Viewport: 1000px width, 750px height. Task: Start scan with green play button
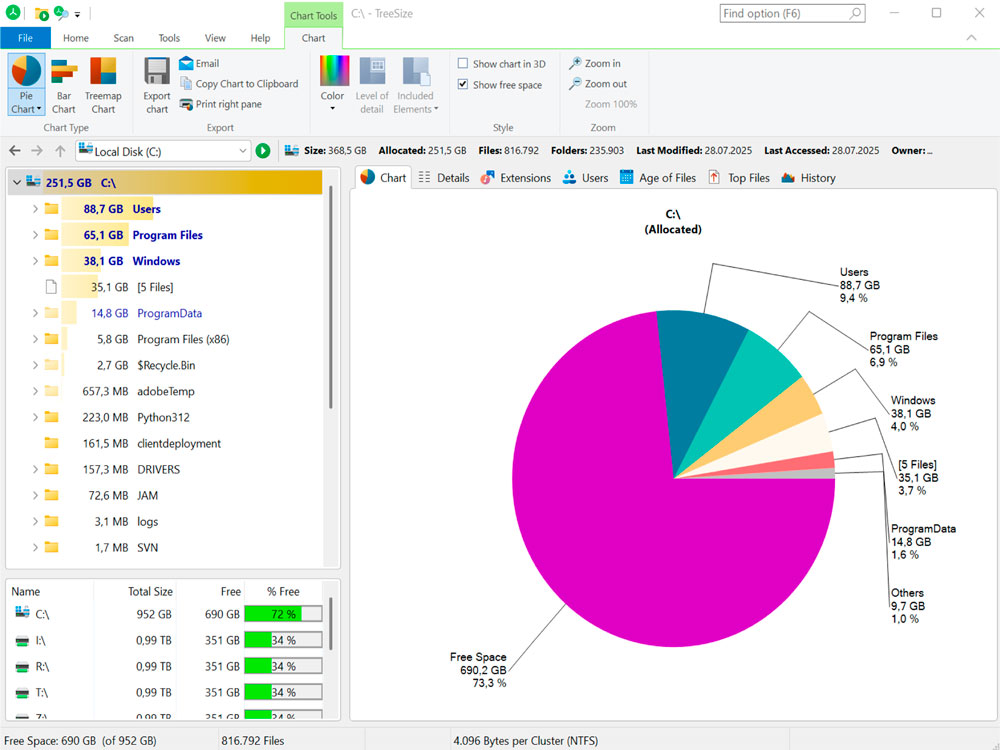[x=263, y=151]
